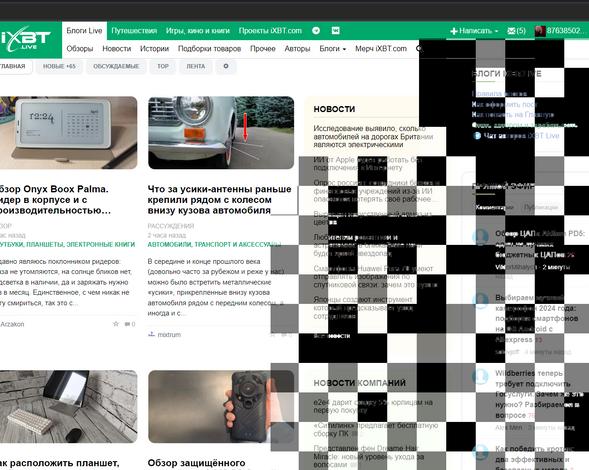Image resolution: width=589 pixels, height=470 pixels.
Task: Open comments icon on Onyx Boox post
Action: 130,324
